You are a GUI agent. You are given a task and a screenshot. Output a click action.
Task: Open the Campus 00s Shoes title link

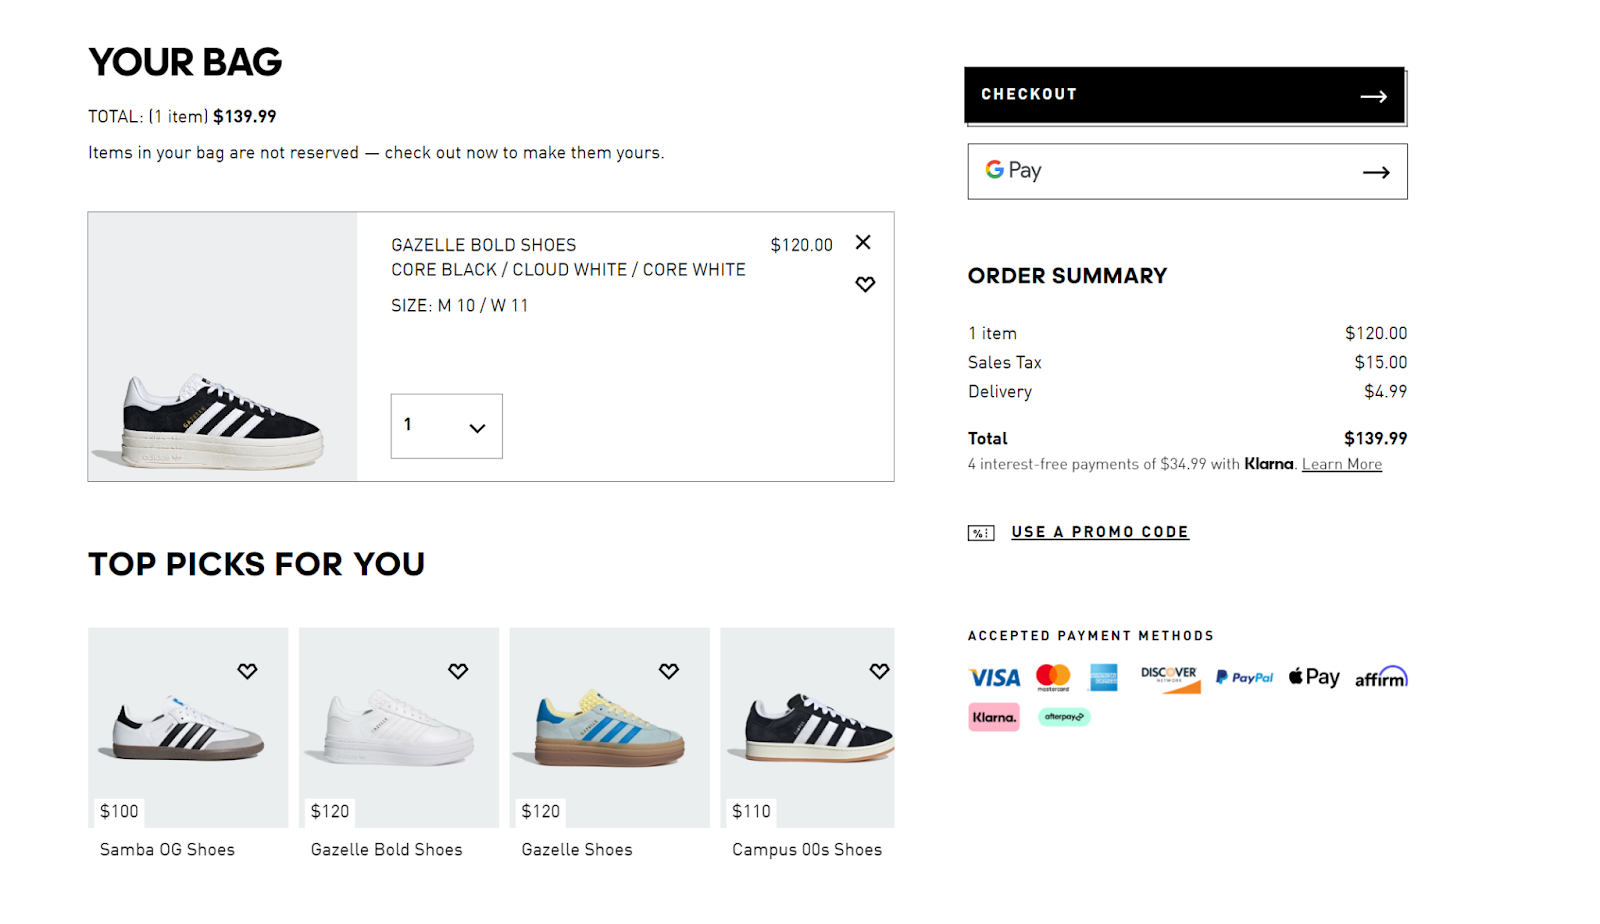pyautogui.click(x=807, y=850)
